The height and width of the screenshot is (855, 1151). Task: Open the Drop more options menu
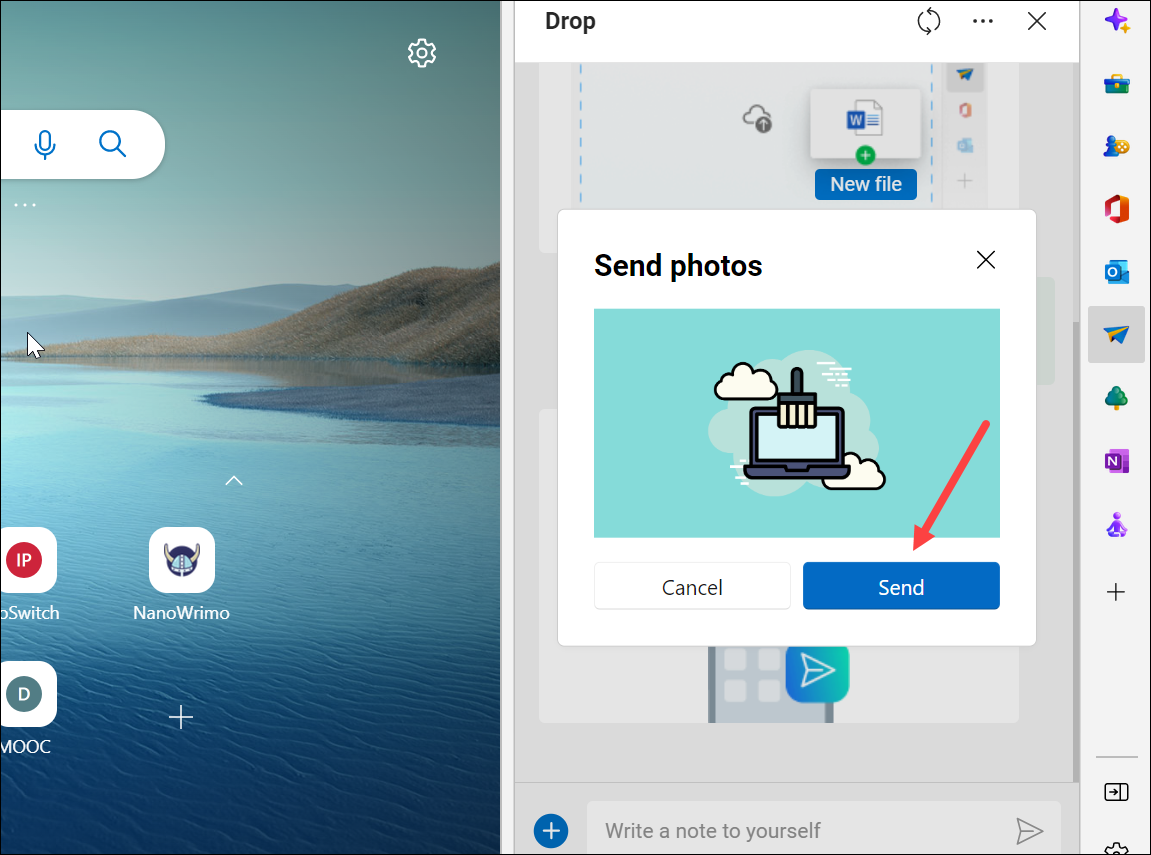[982, 20]
